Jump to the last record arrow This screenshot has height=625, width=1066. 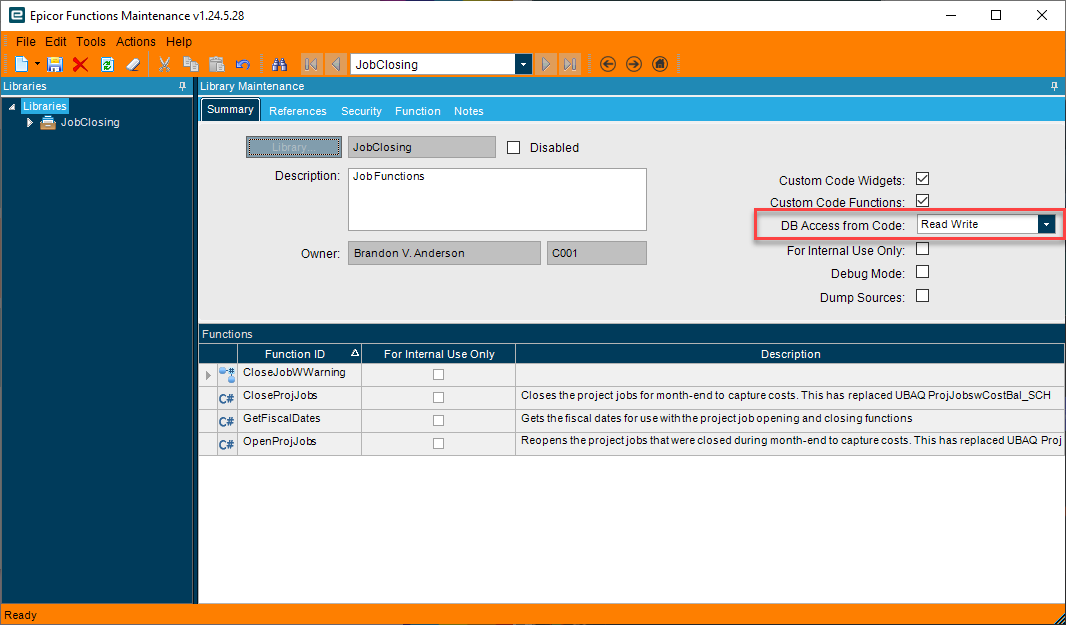tap(570, 64)
